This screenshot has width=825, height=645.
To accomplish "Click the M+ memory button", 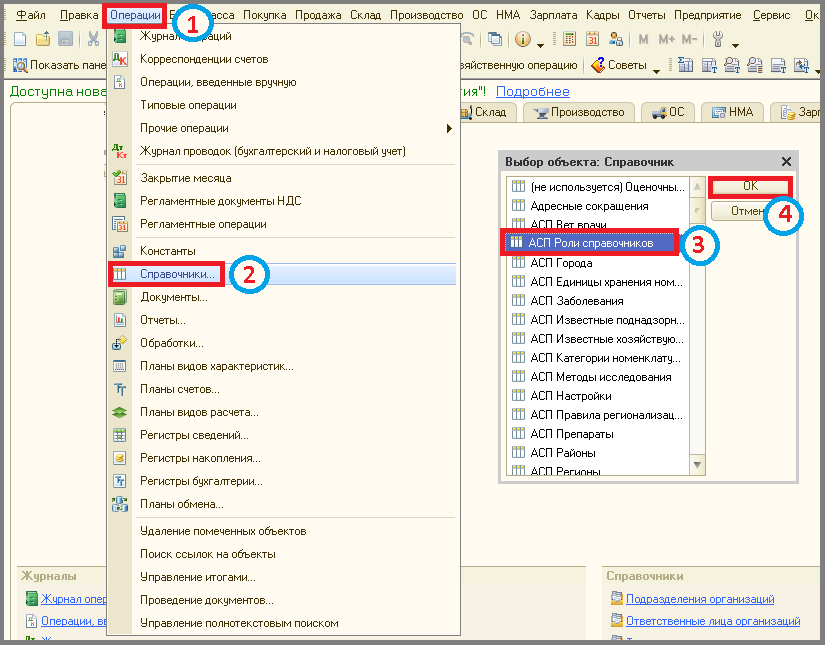I will [666, 39].
